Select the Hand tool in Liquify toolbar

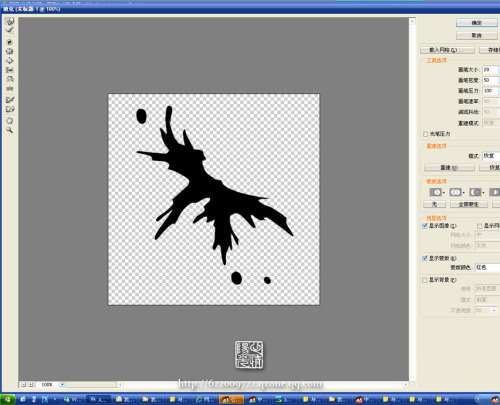pos(10,121)
